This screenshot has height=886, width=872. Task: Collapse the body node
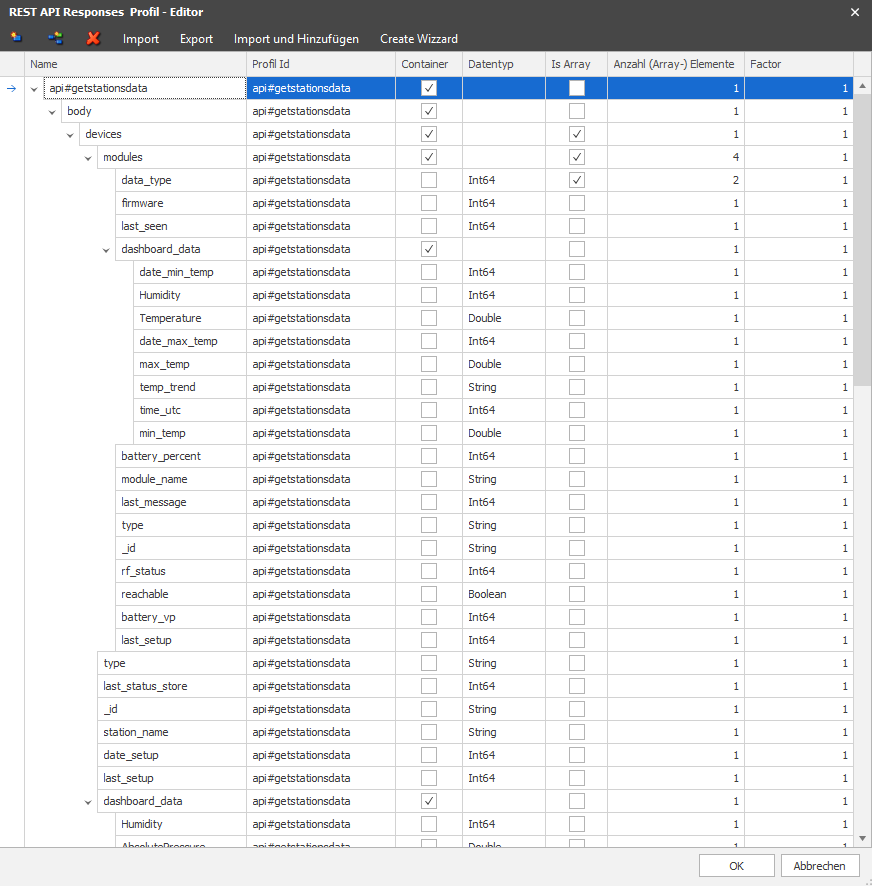click(52, 112)
